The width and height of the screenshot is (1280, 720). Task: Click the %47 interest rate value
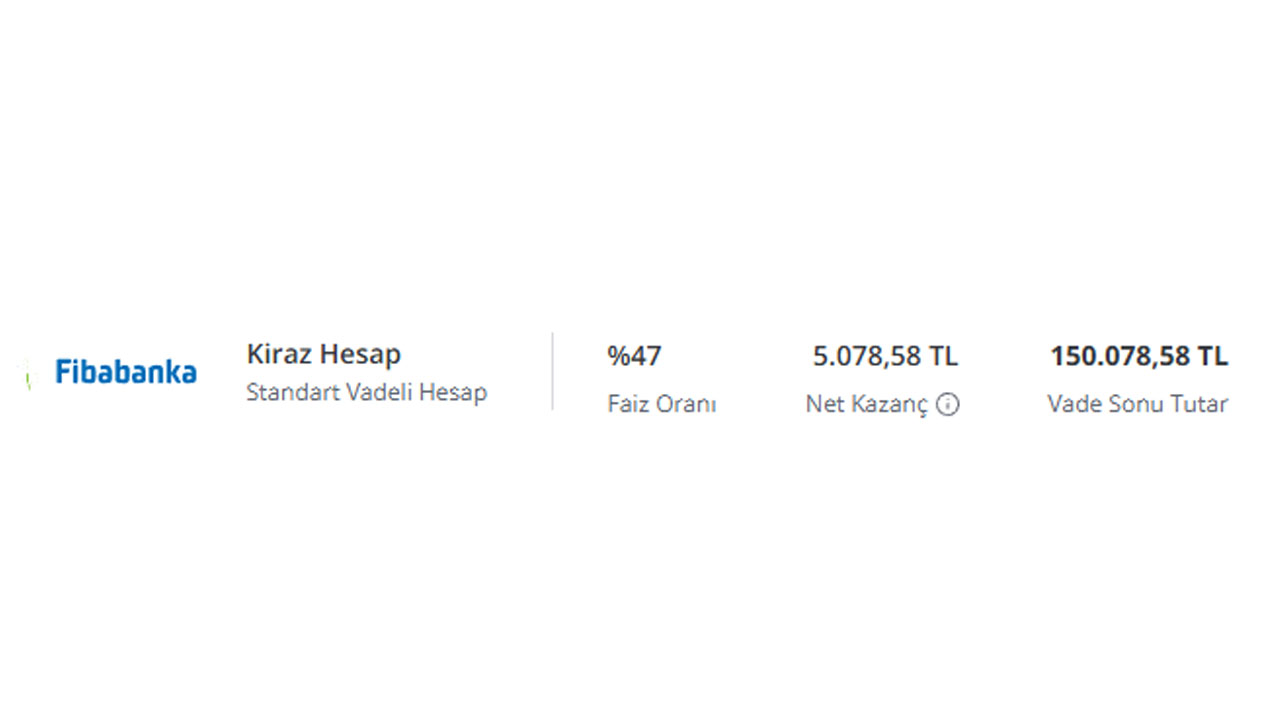point(634,356)
